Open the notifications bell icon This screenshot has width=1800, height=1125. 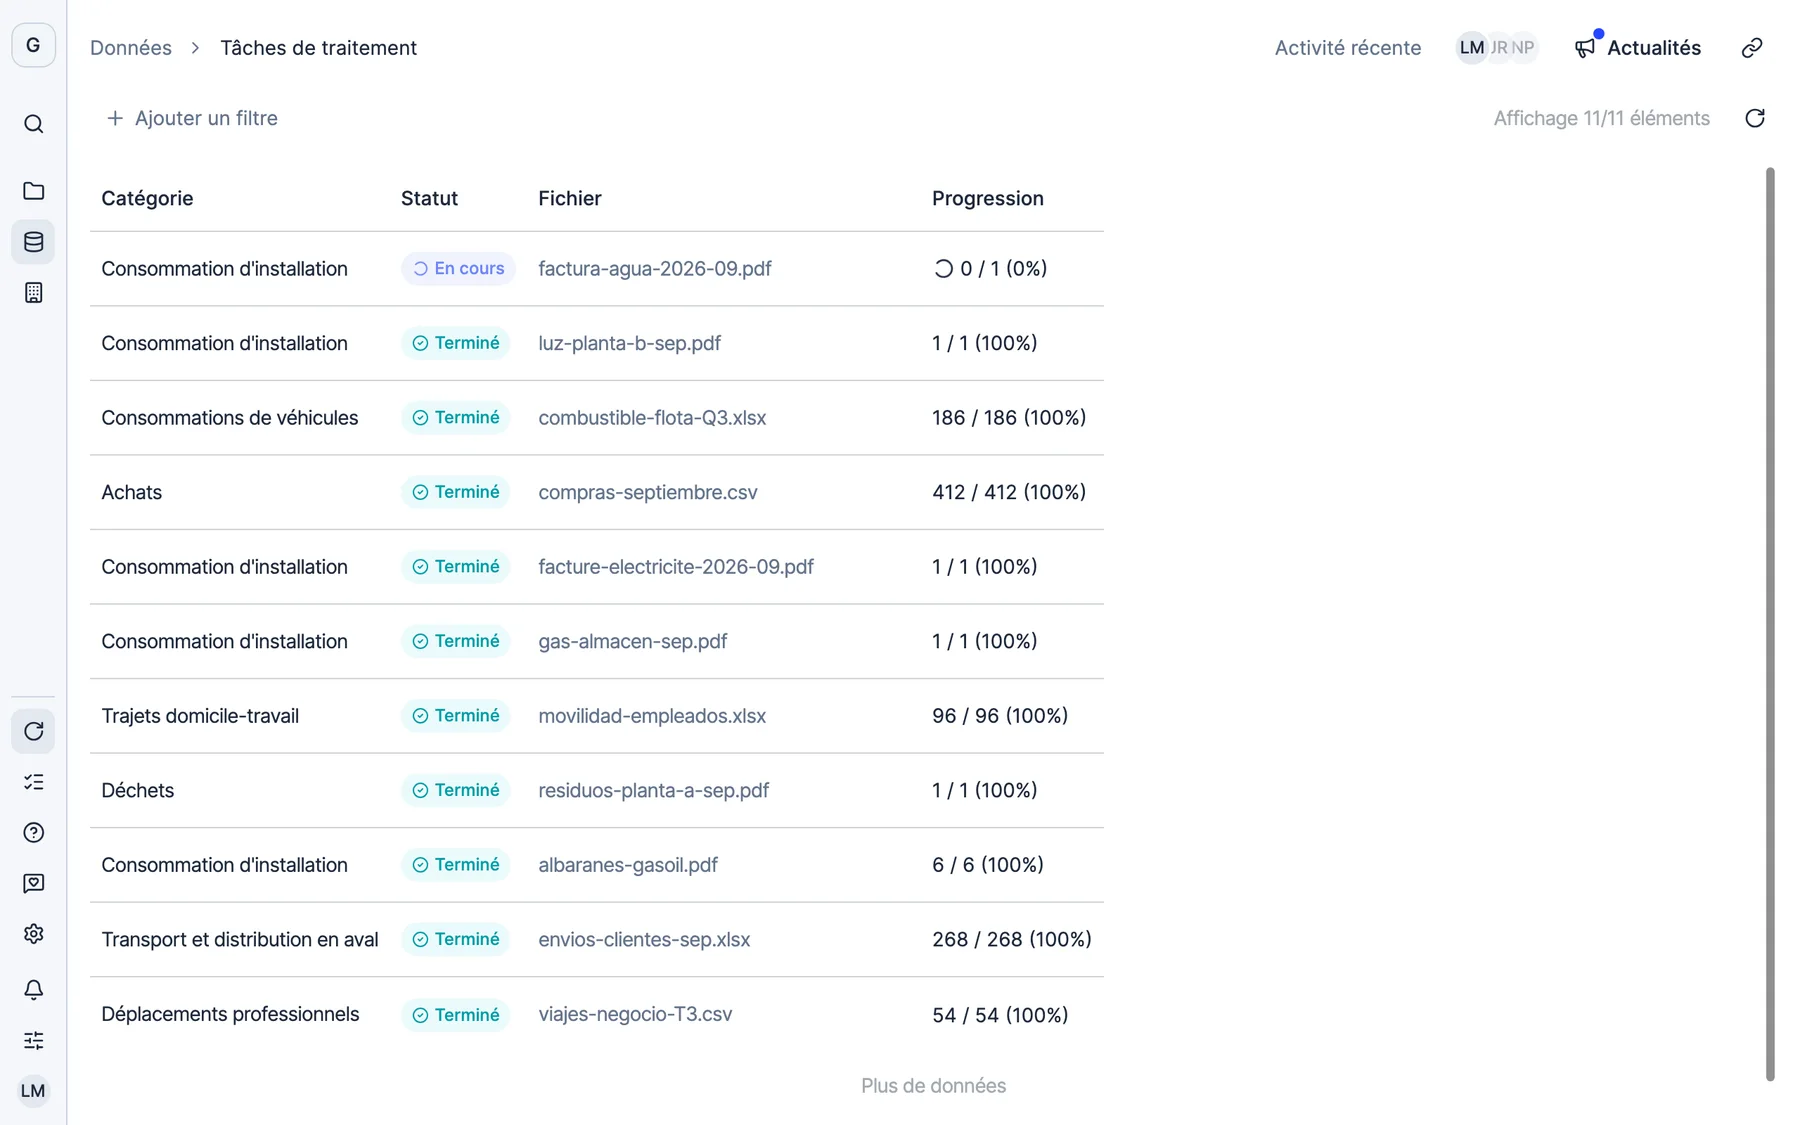click(x=33, y=990)
